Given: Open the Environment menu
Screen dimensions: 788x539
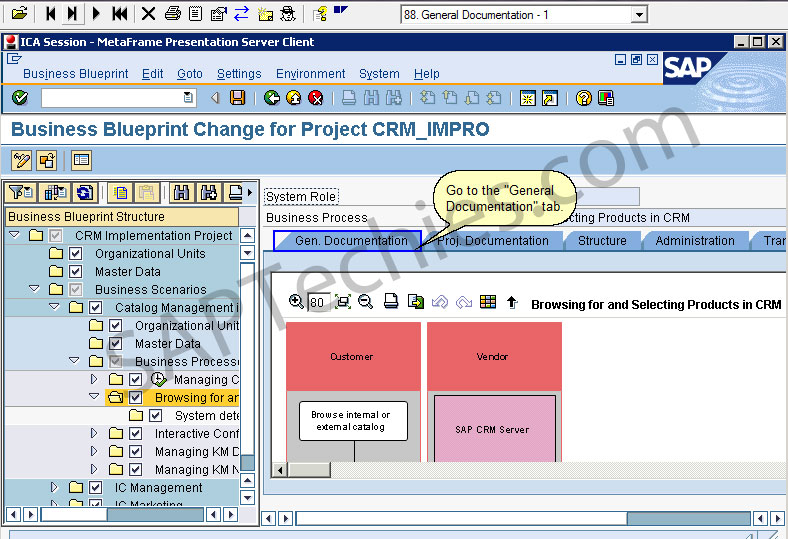Looking at the screenshot, I should (x=311, y=74).
